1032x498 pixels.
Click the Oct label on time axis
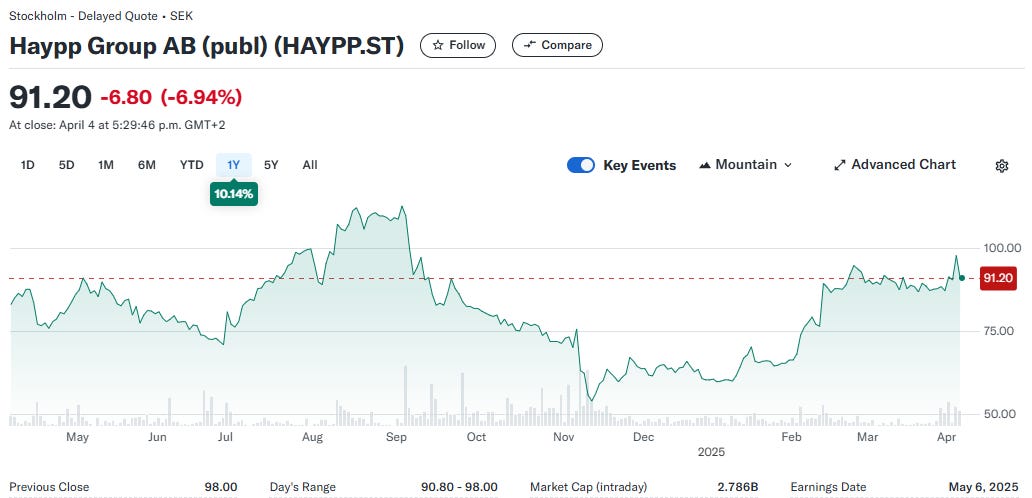tap(476, 437)
